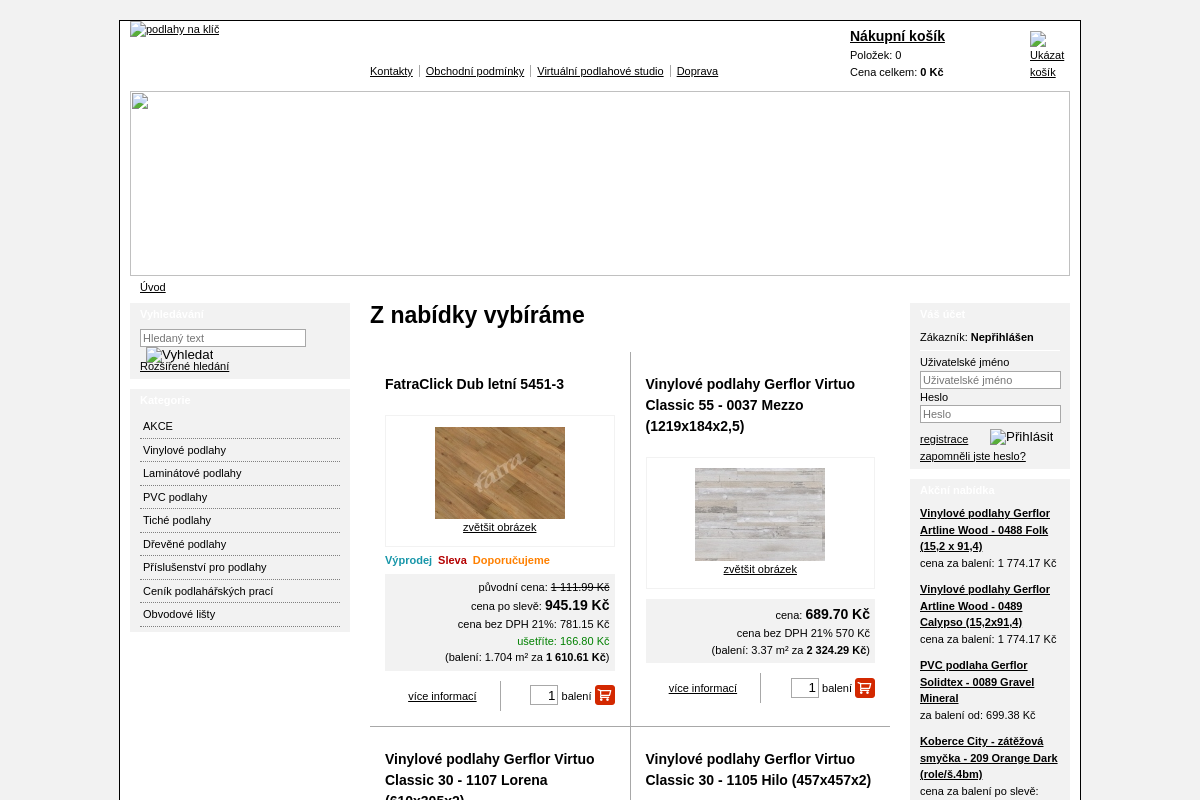Open Virtuální podlahové studio
Viewport: 1200px width, 800px height.
pyautogui.click(x=600, y=71)
